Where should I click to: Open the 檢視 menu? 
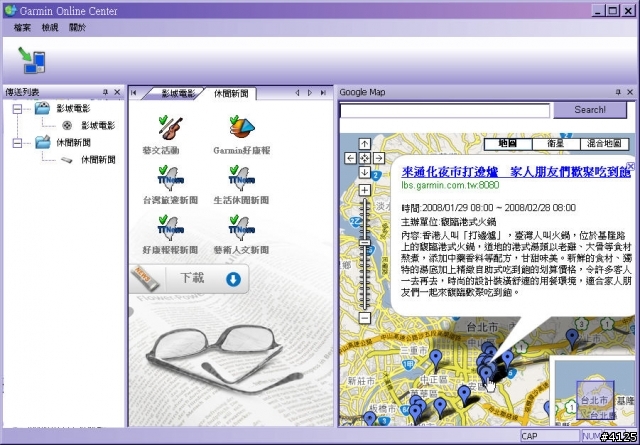(x=50, y=28)
